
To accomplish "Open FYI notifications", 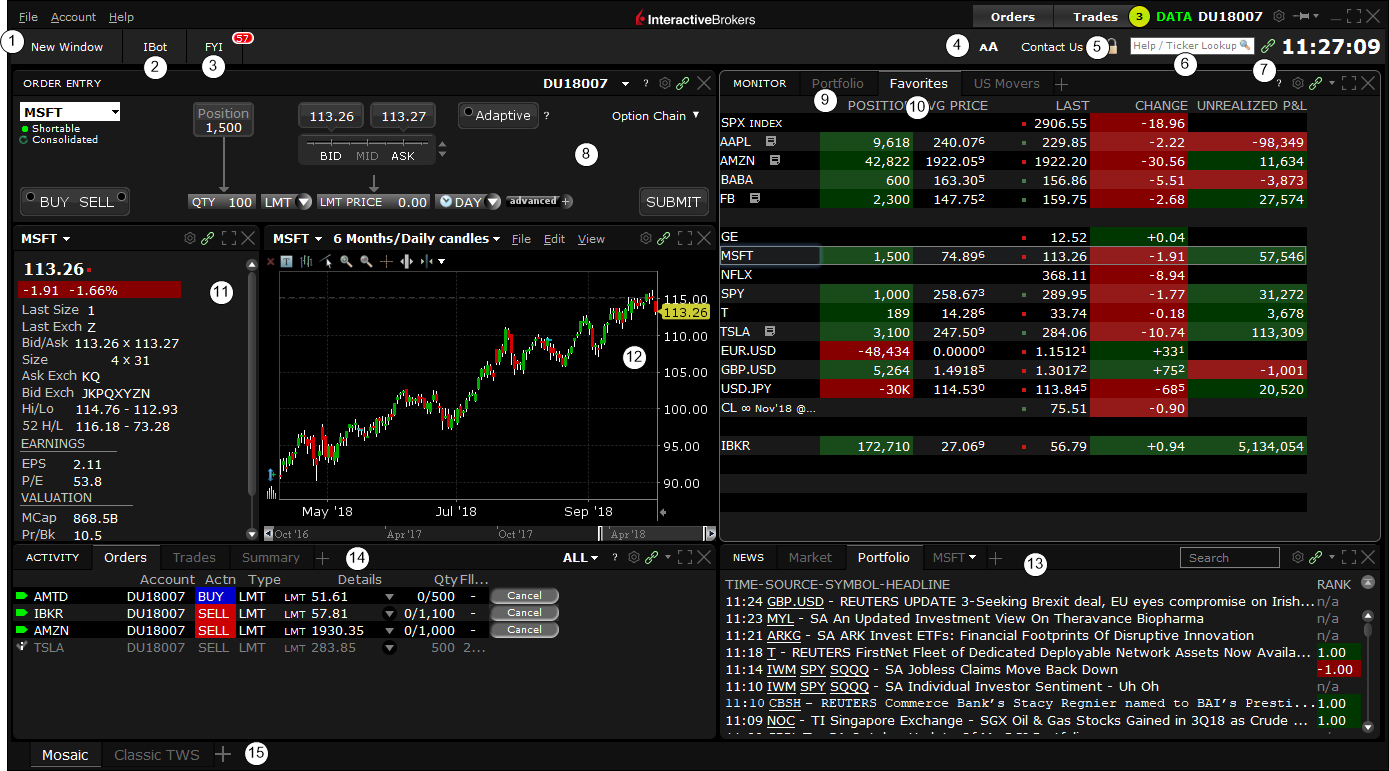I will (214, 47).
